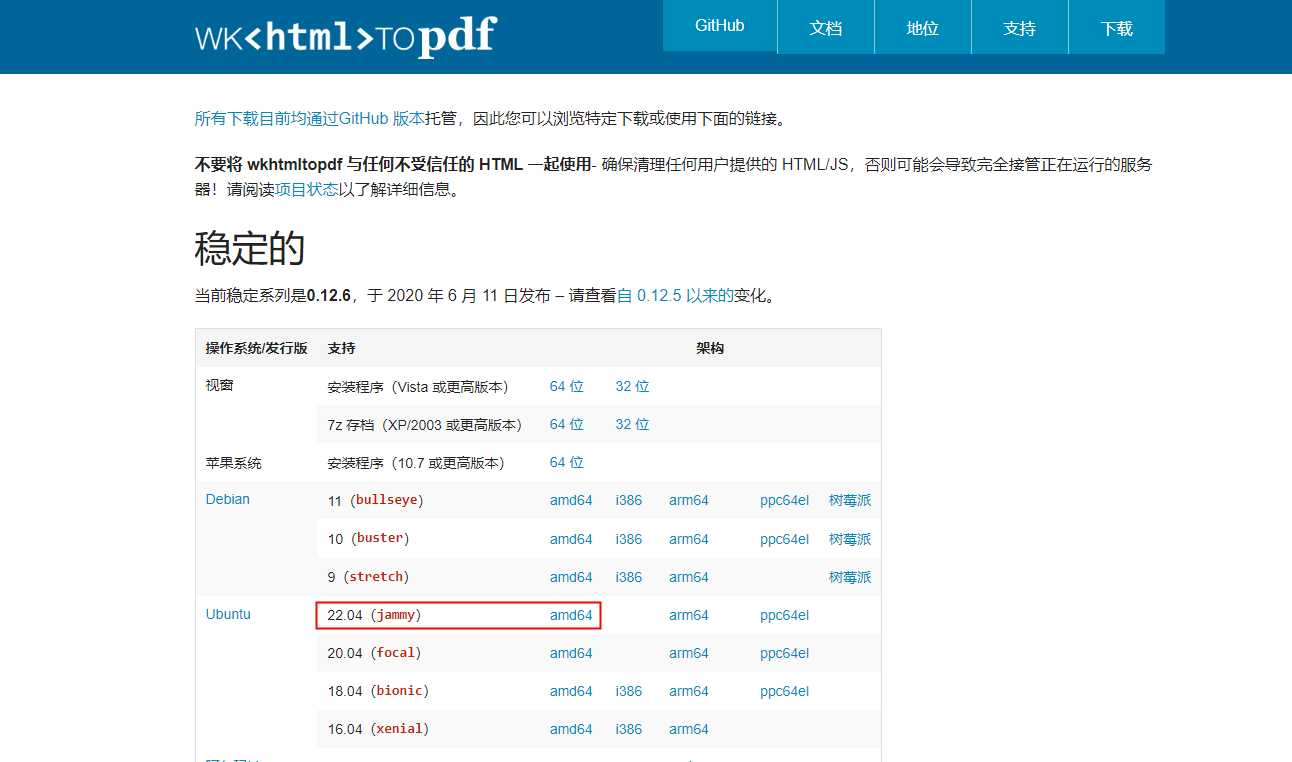This screenshot has width=1292, height=762.
Task: Download amd64 for Debian 11 bullseye
Action: coord(571,500)
